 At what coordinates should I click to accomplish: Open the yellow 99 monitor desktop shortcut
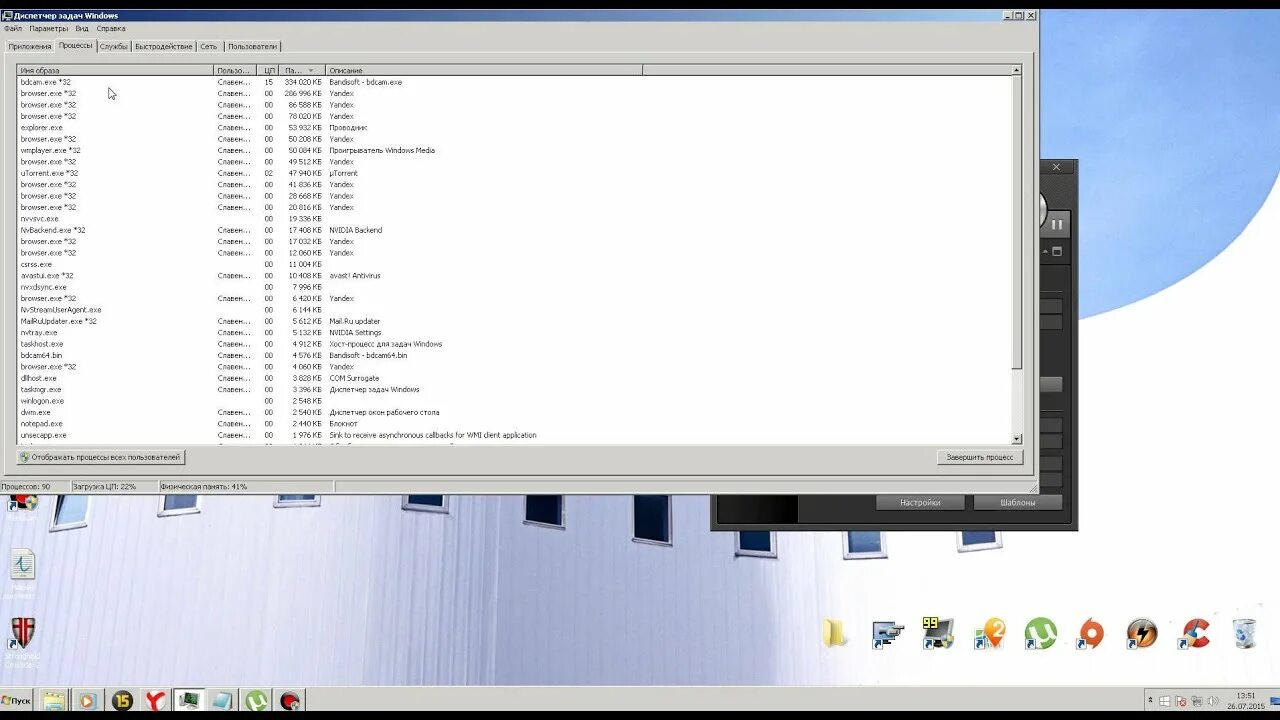point(938,633)
